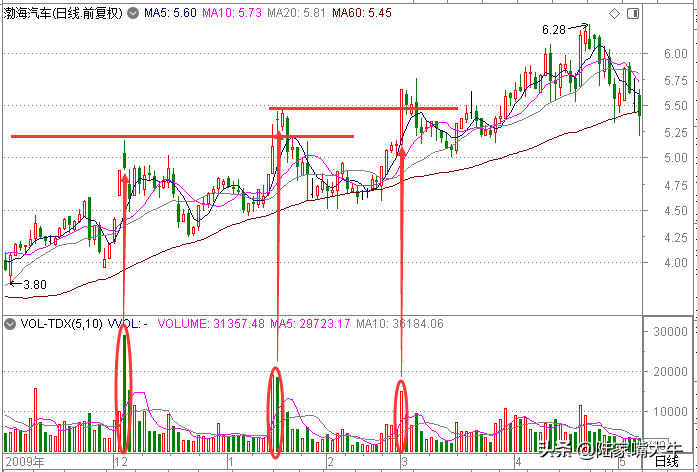Viewport: 697px width, 472px height.
Task: Click the VOLUME: 31357.48 value
Action: coord(211,324)
